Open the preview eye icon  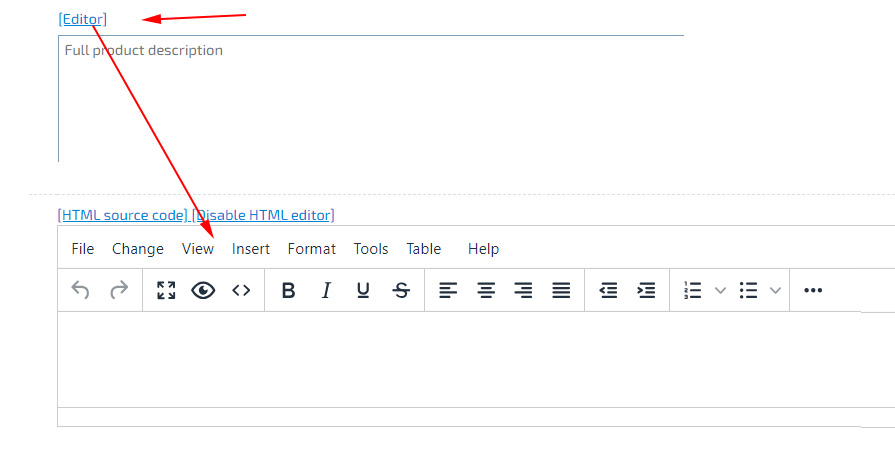[x=203, y=290]
